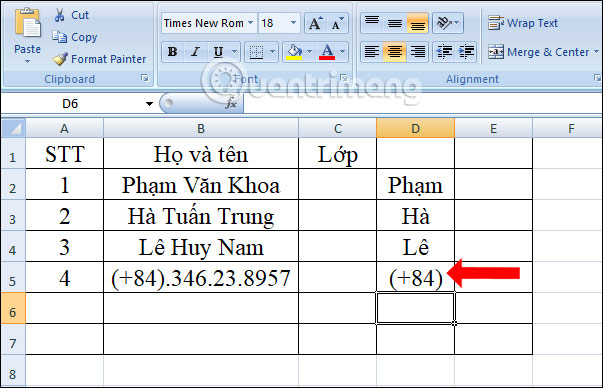Expand the font size dropdown arrow
Image resolution: width=603 pixels, height=388 pixels.
tap(293, 23)
